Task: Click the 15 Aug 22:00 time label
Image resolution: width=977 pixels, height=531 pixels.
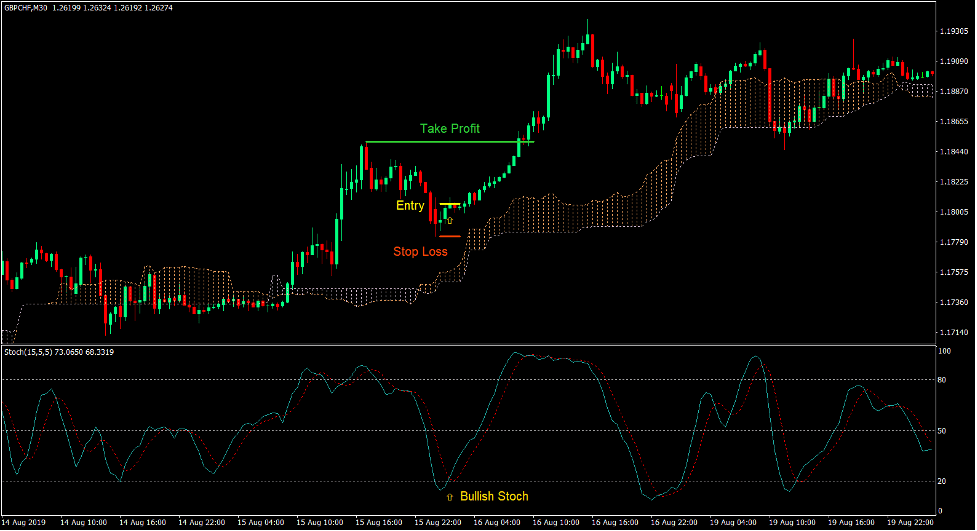Action: click(436, 522)
